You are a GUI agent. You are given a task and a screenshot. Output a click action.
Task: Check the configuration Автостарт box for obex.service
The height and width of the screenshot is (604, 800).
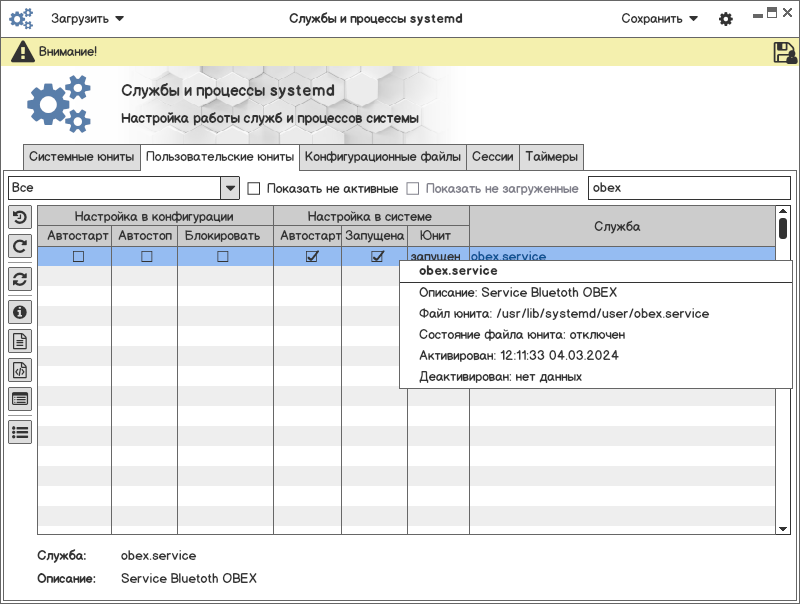[x=78, y=257]
